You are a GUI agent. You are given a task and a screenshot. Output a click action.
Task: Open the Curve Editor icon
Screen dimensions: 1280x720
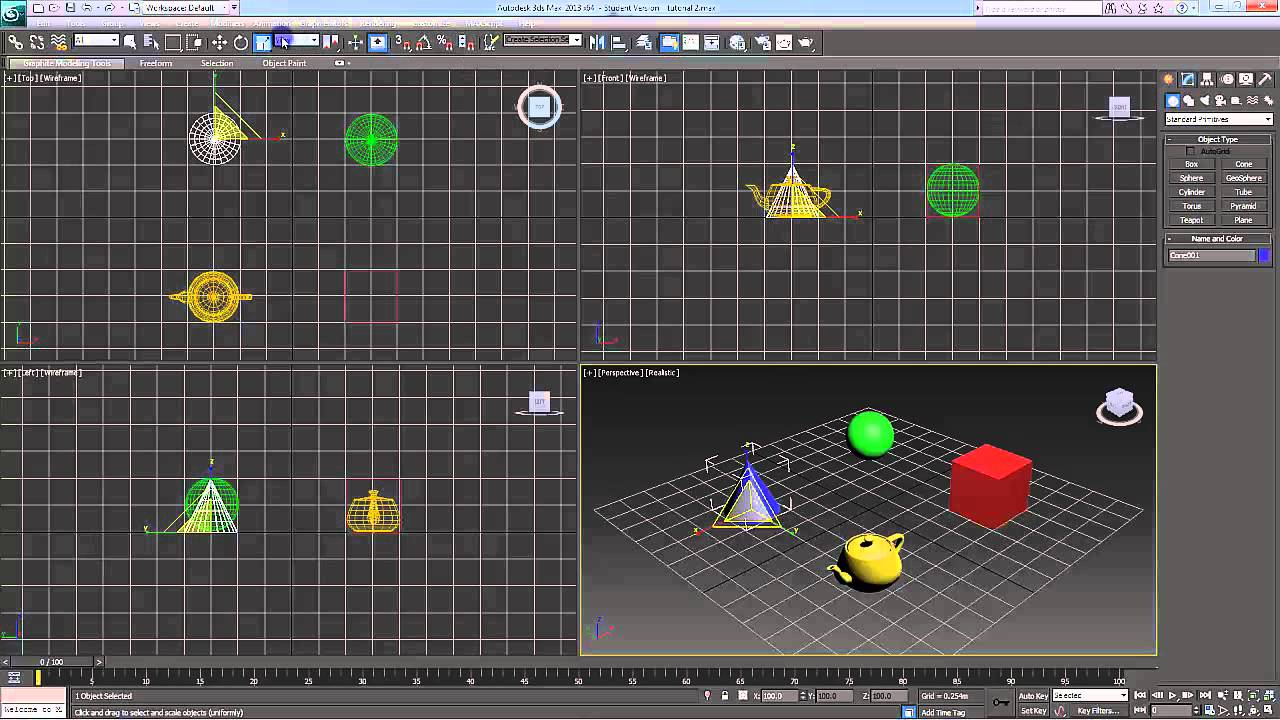point(690,42)
